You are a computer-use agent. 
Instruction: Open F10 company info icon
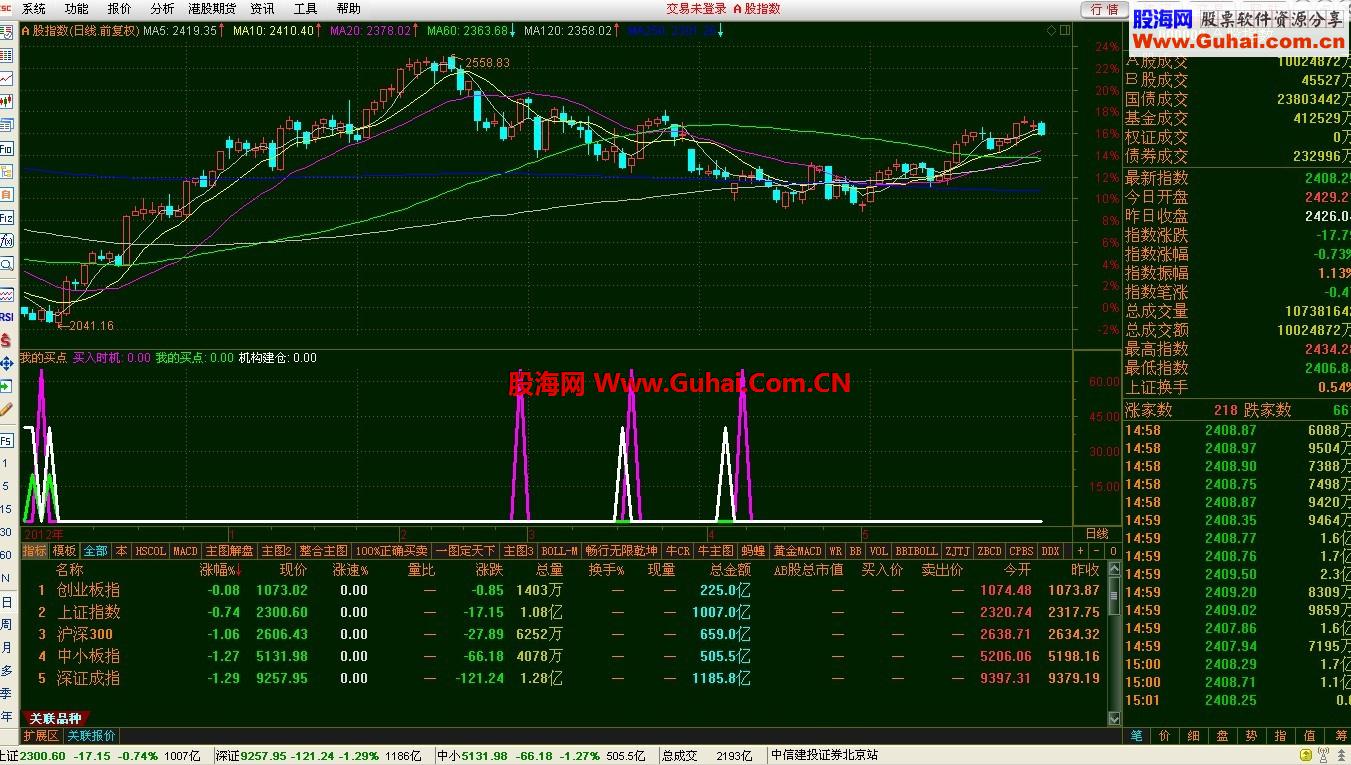click(7, 148)
